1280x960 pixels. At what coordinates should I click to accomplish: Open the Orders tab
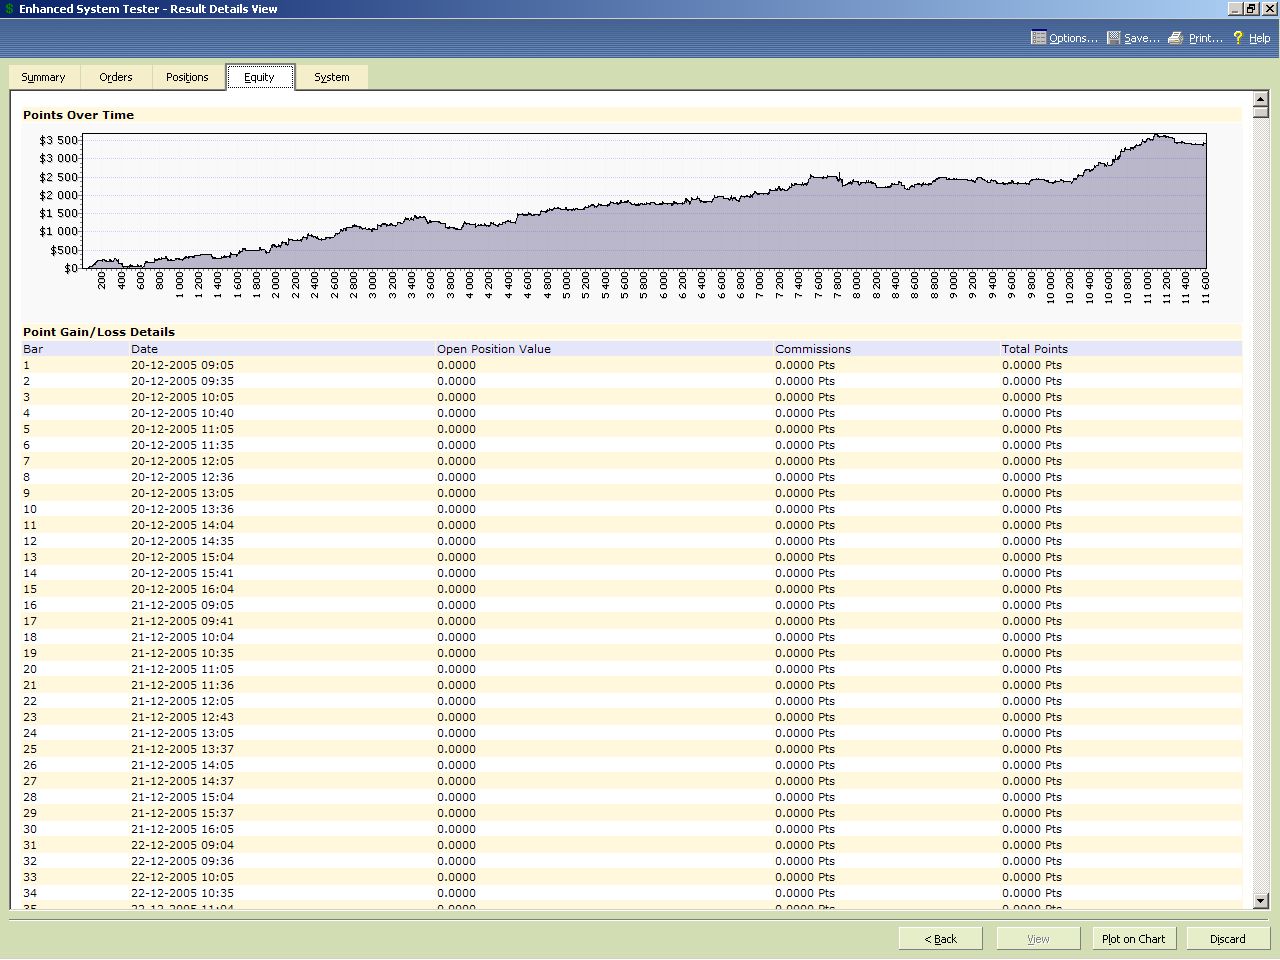[x=116, y=77]
